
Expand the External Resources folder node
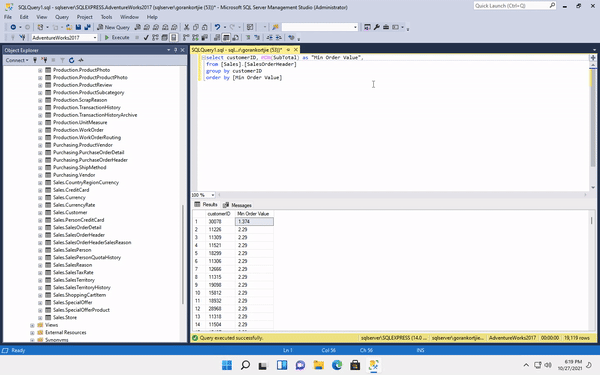(33, 333)
